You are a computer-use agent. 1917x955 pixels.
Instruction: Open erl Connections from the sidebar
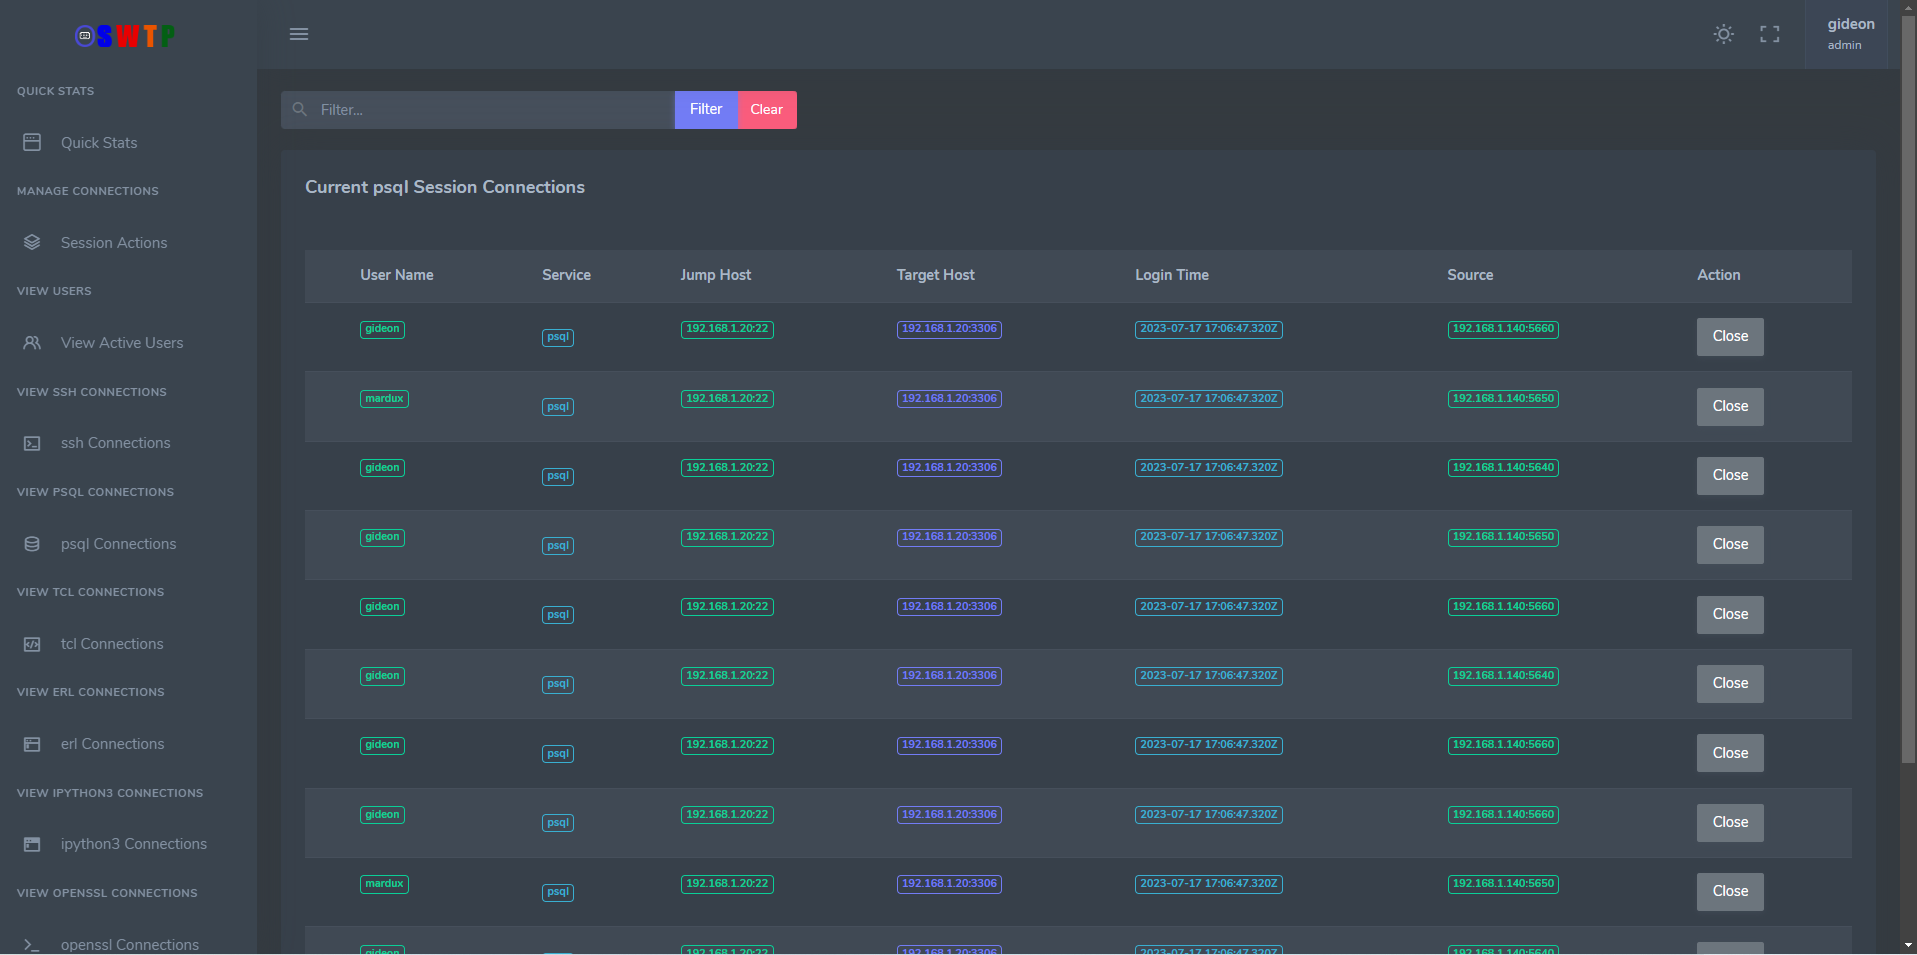[112, 744]
